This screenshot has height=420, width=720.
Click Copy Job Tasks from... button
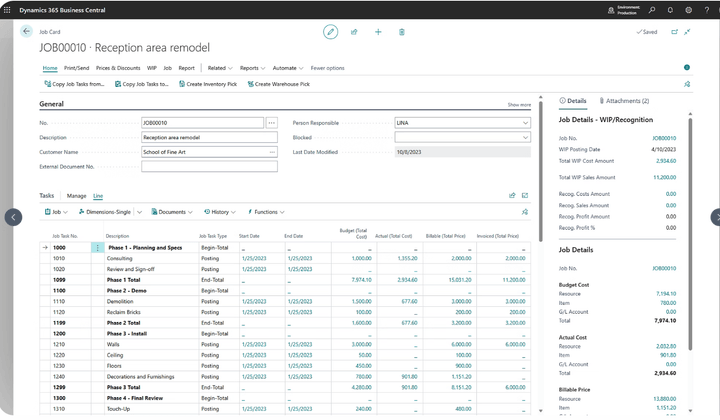[73, 84]
